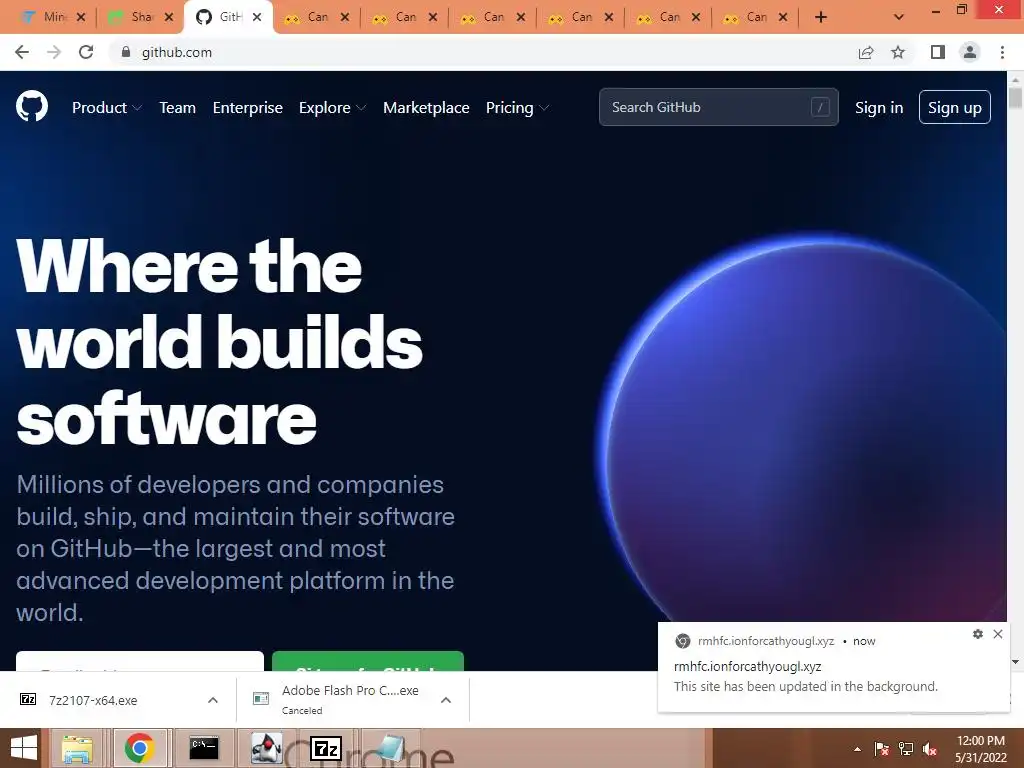Open Chrome three-dot menu
This screenshot has height=768, width=1024.
click(1002, 52)
